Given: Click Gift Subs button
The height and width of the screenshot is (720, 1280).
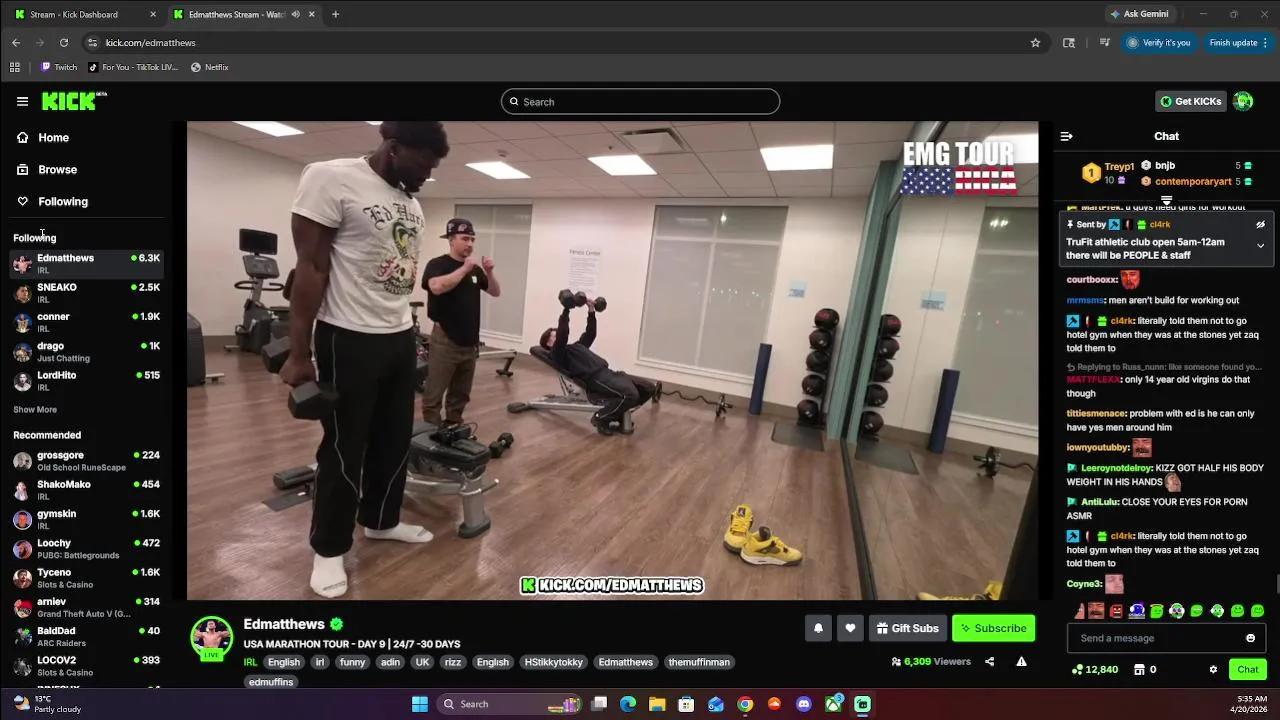Looking at the screenshot, I should click(907, 628).
